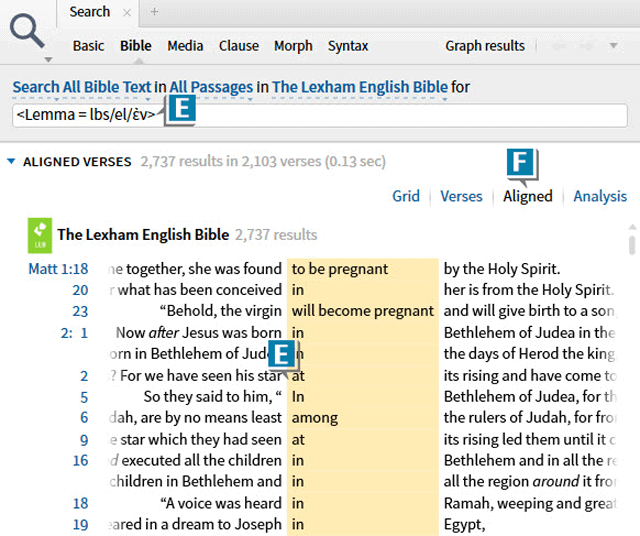Close the Search tab
The height and width of the screenshot is (536, 640).
[x=126, y=12]
